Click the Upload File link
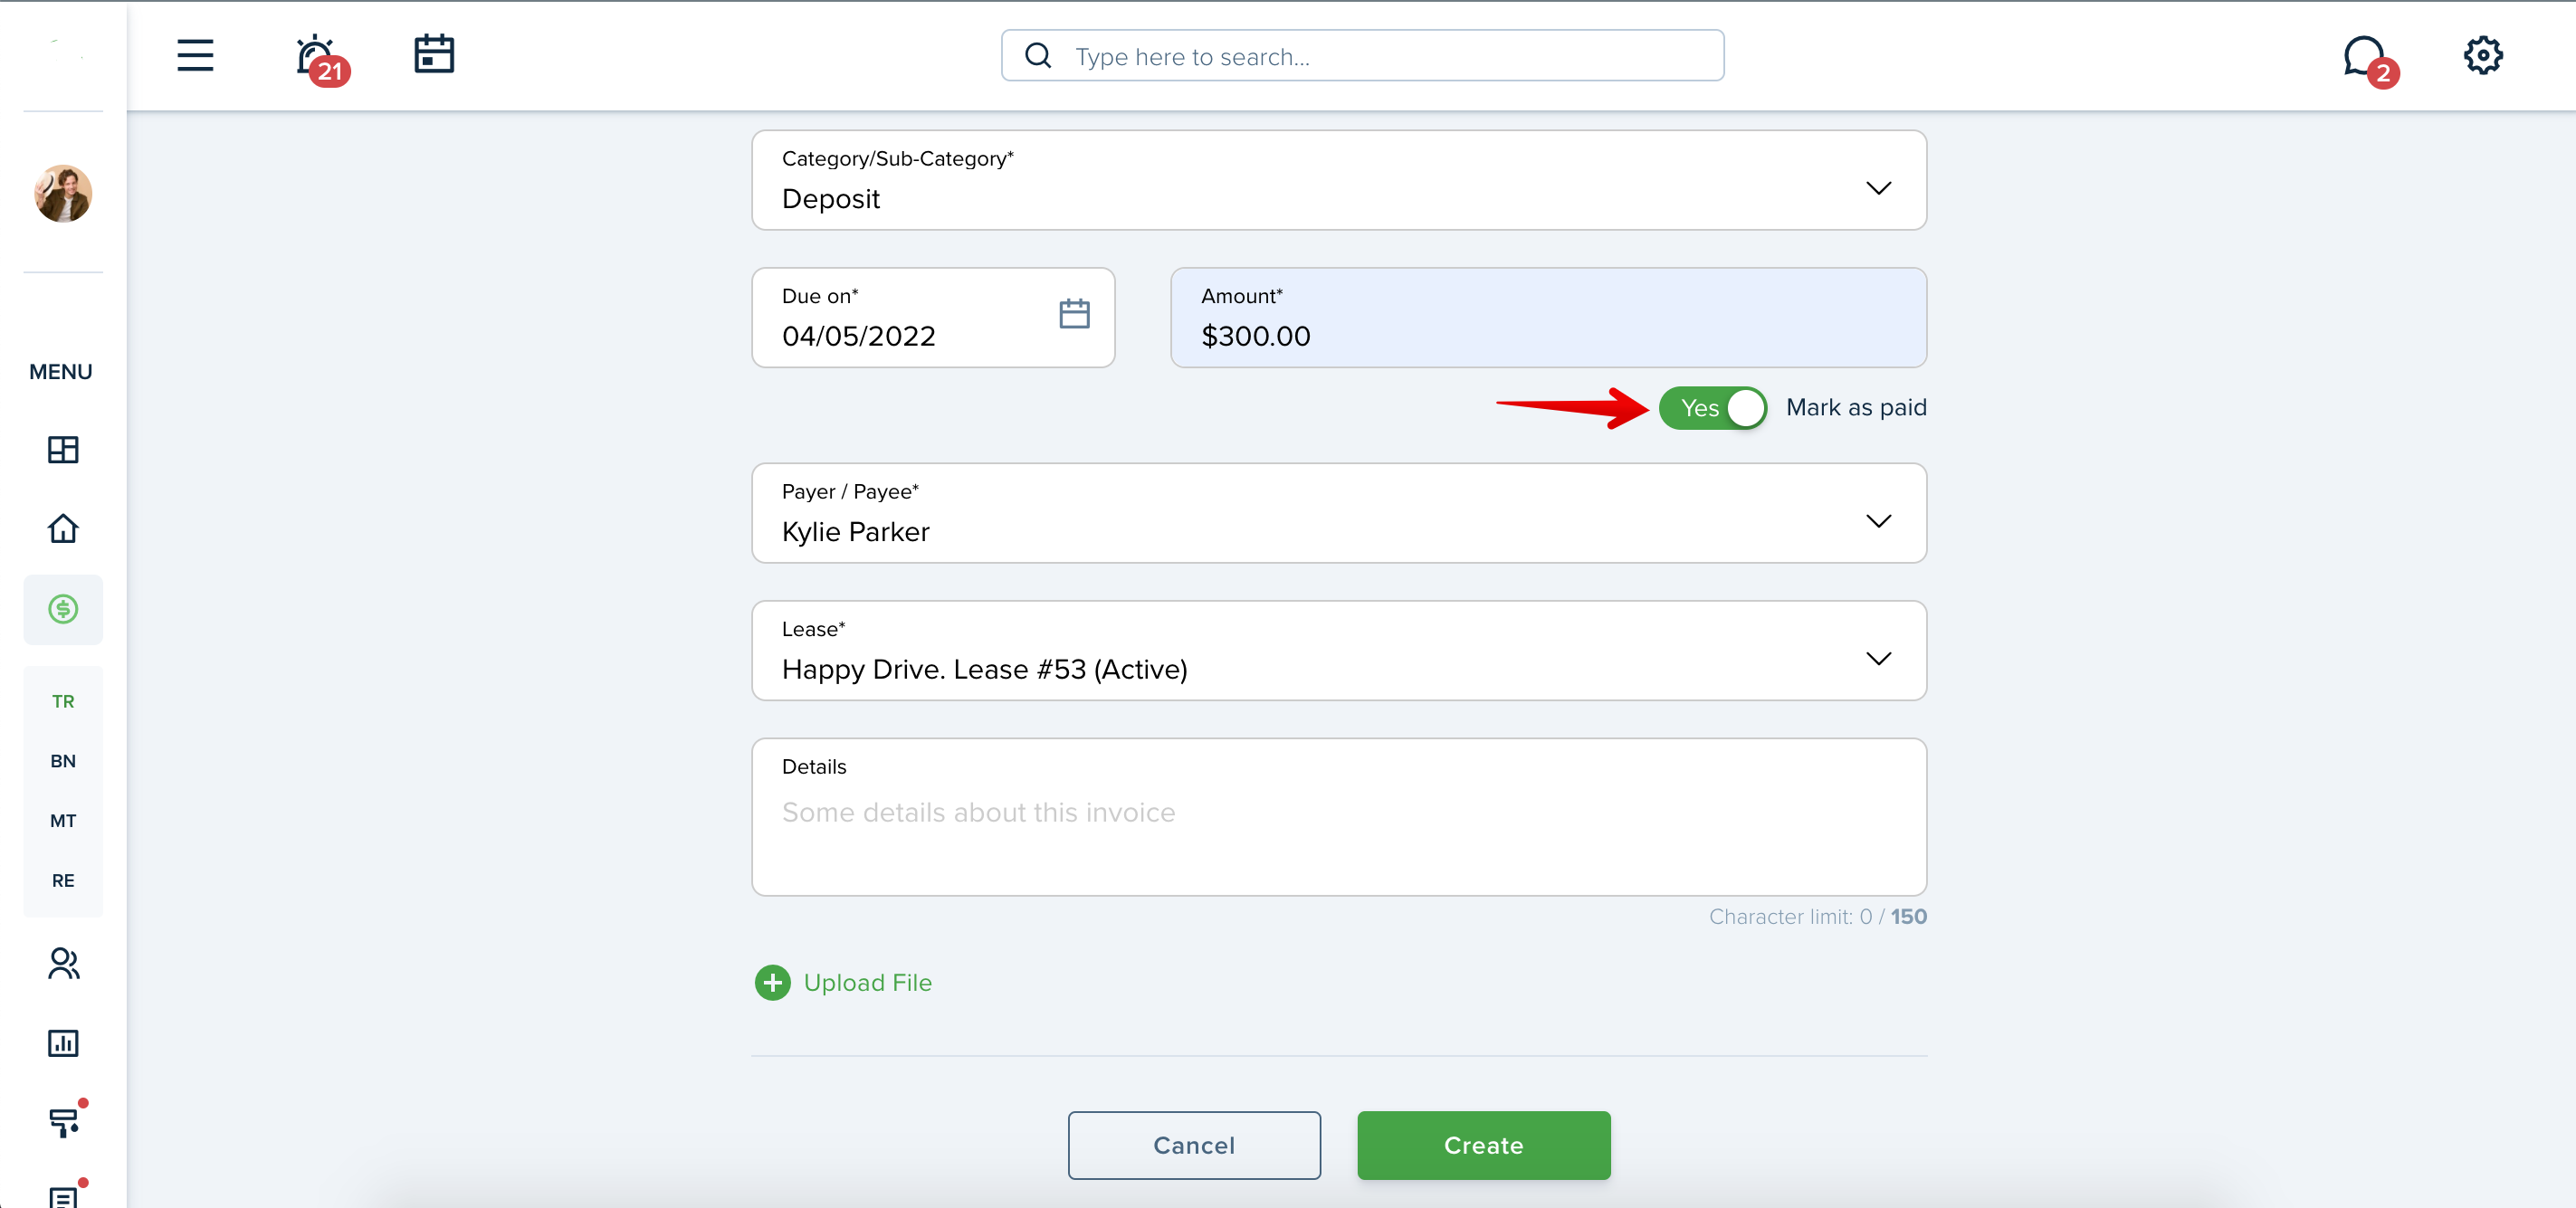 coord(867,983)
